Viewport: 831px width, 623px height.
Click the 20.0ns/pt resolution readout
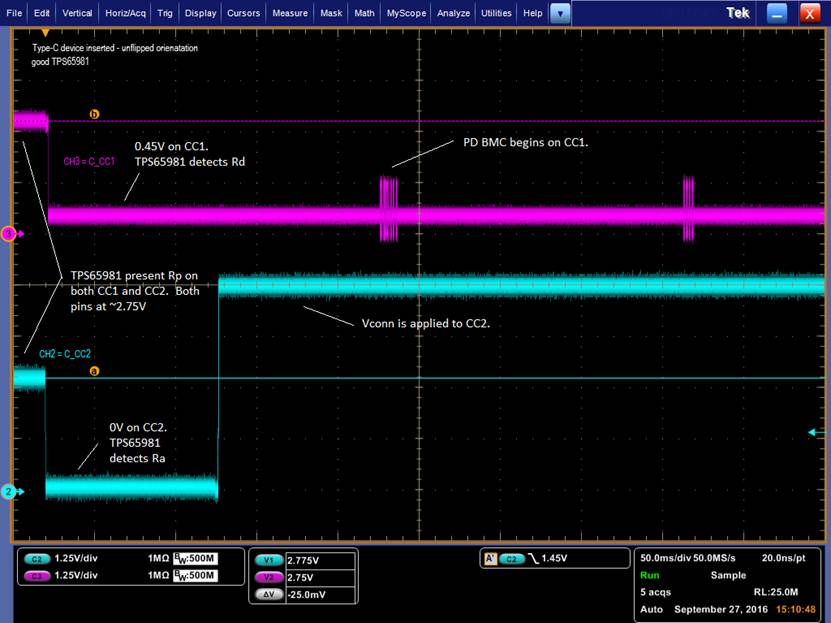coord(783,558)
